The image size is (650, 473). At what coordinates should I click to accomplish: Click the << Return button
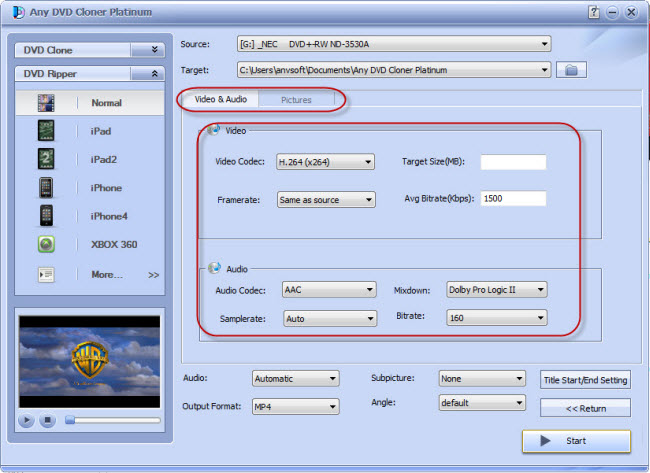click(585, 408)
